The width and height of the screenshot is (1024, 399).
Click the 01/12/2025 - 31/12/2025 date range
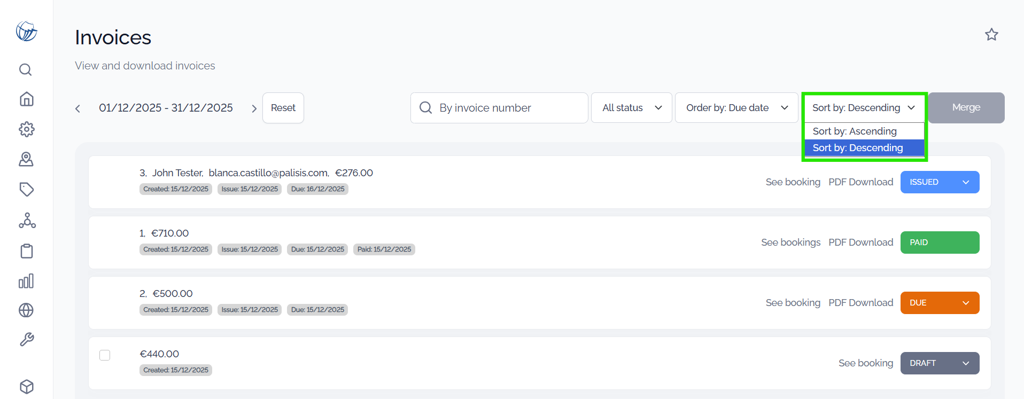point(166,108)
